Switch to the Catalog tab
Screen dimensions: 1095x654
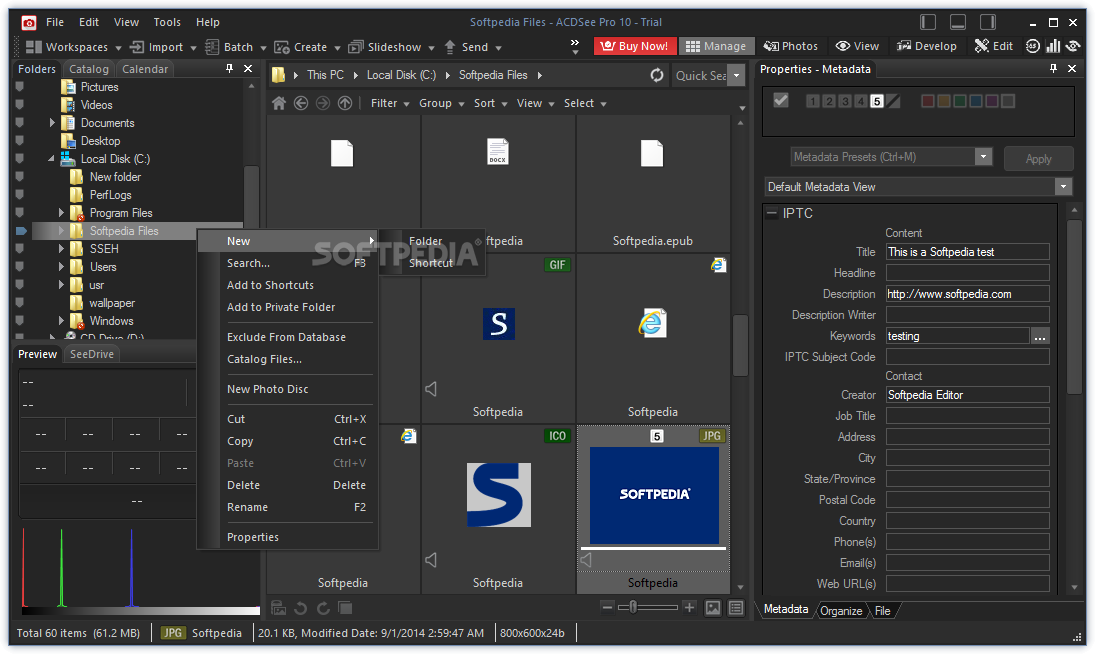(89, 69)
